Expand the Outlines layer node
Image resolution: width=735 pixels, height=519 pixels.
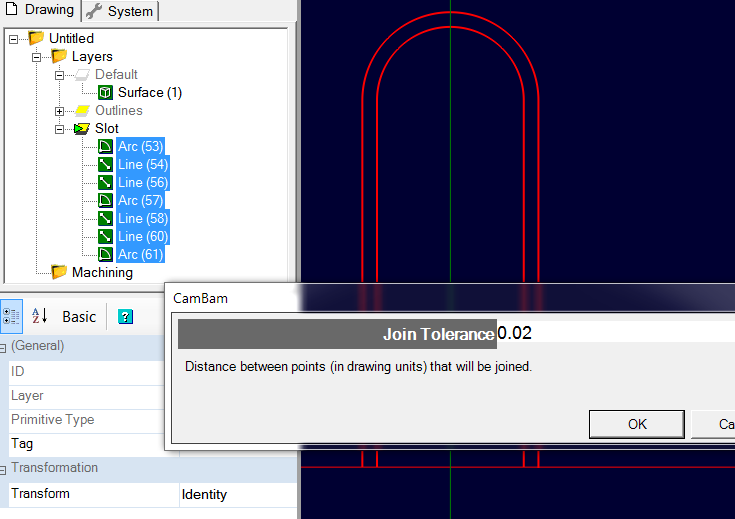59,111
